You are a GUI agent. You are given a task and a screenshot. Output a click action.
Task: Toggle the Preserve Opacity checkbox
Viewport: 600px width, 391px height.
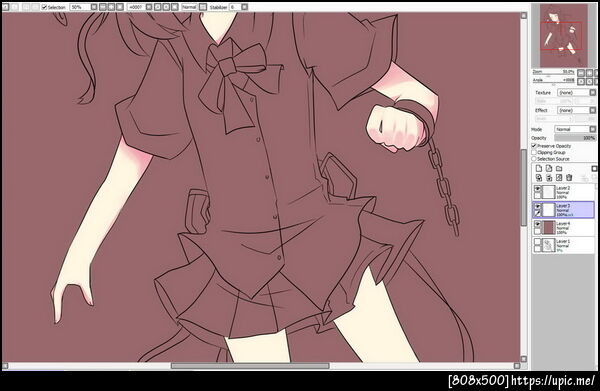pyautogui.click(x=534, y=146)
